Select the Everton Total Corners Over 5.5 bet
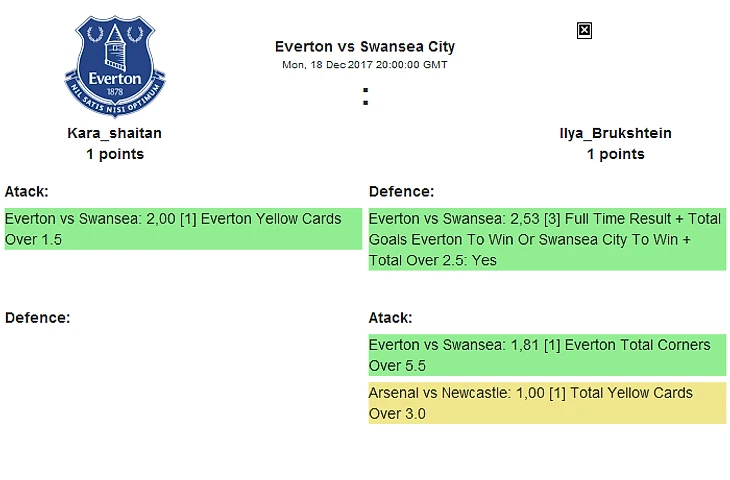Screen dimensions: 730x480 tap(547, 355)
